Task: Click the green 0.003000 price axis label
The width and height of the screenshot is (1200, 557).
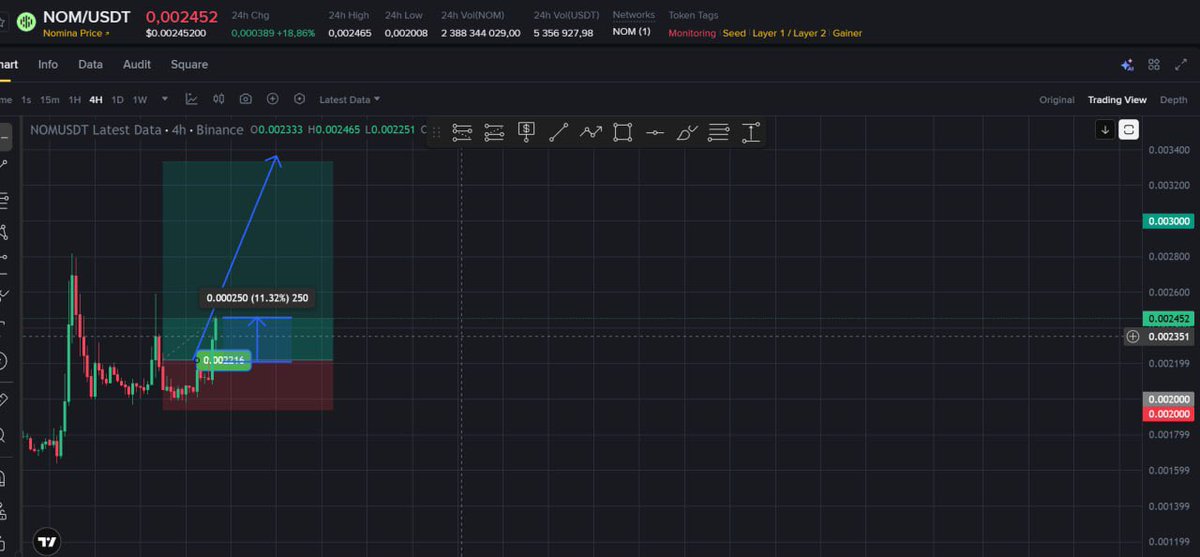Action: [x=1167, y=221]
